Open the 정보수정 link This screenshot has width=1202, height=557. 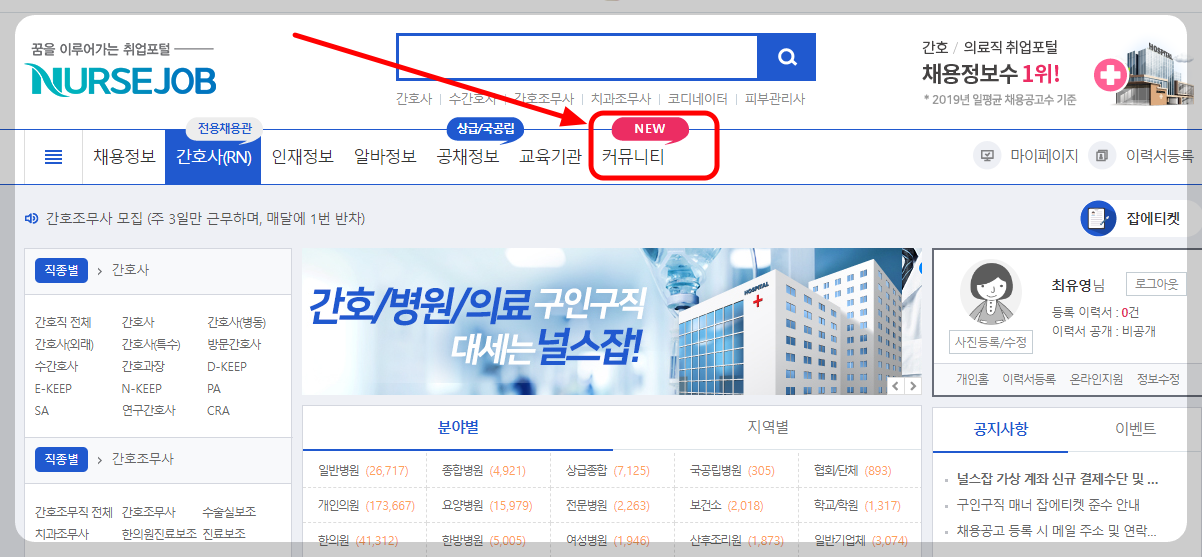pos(1158,379)
